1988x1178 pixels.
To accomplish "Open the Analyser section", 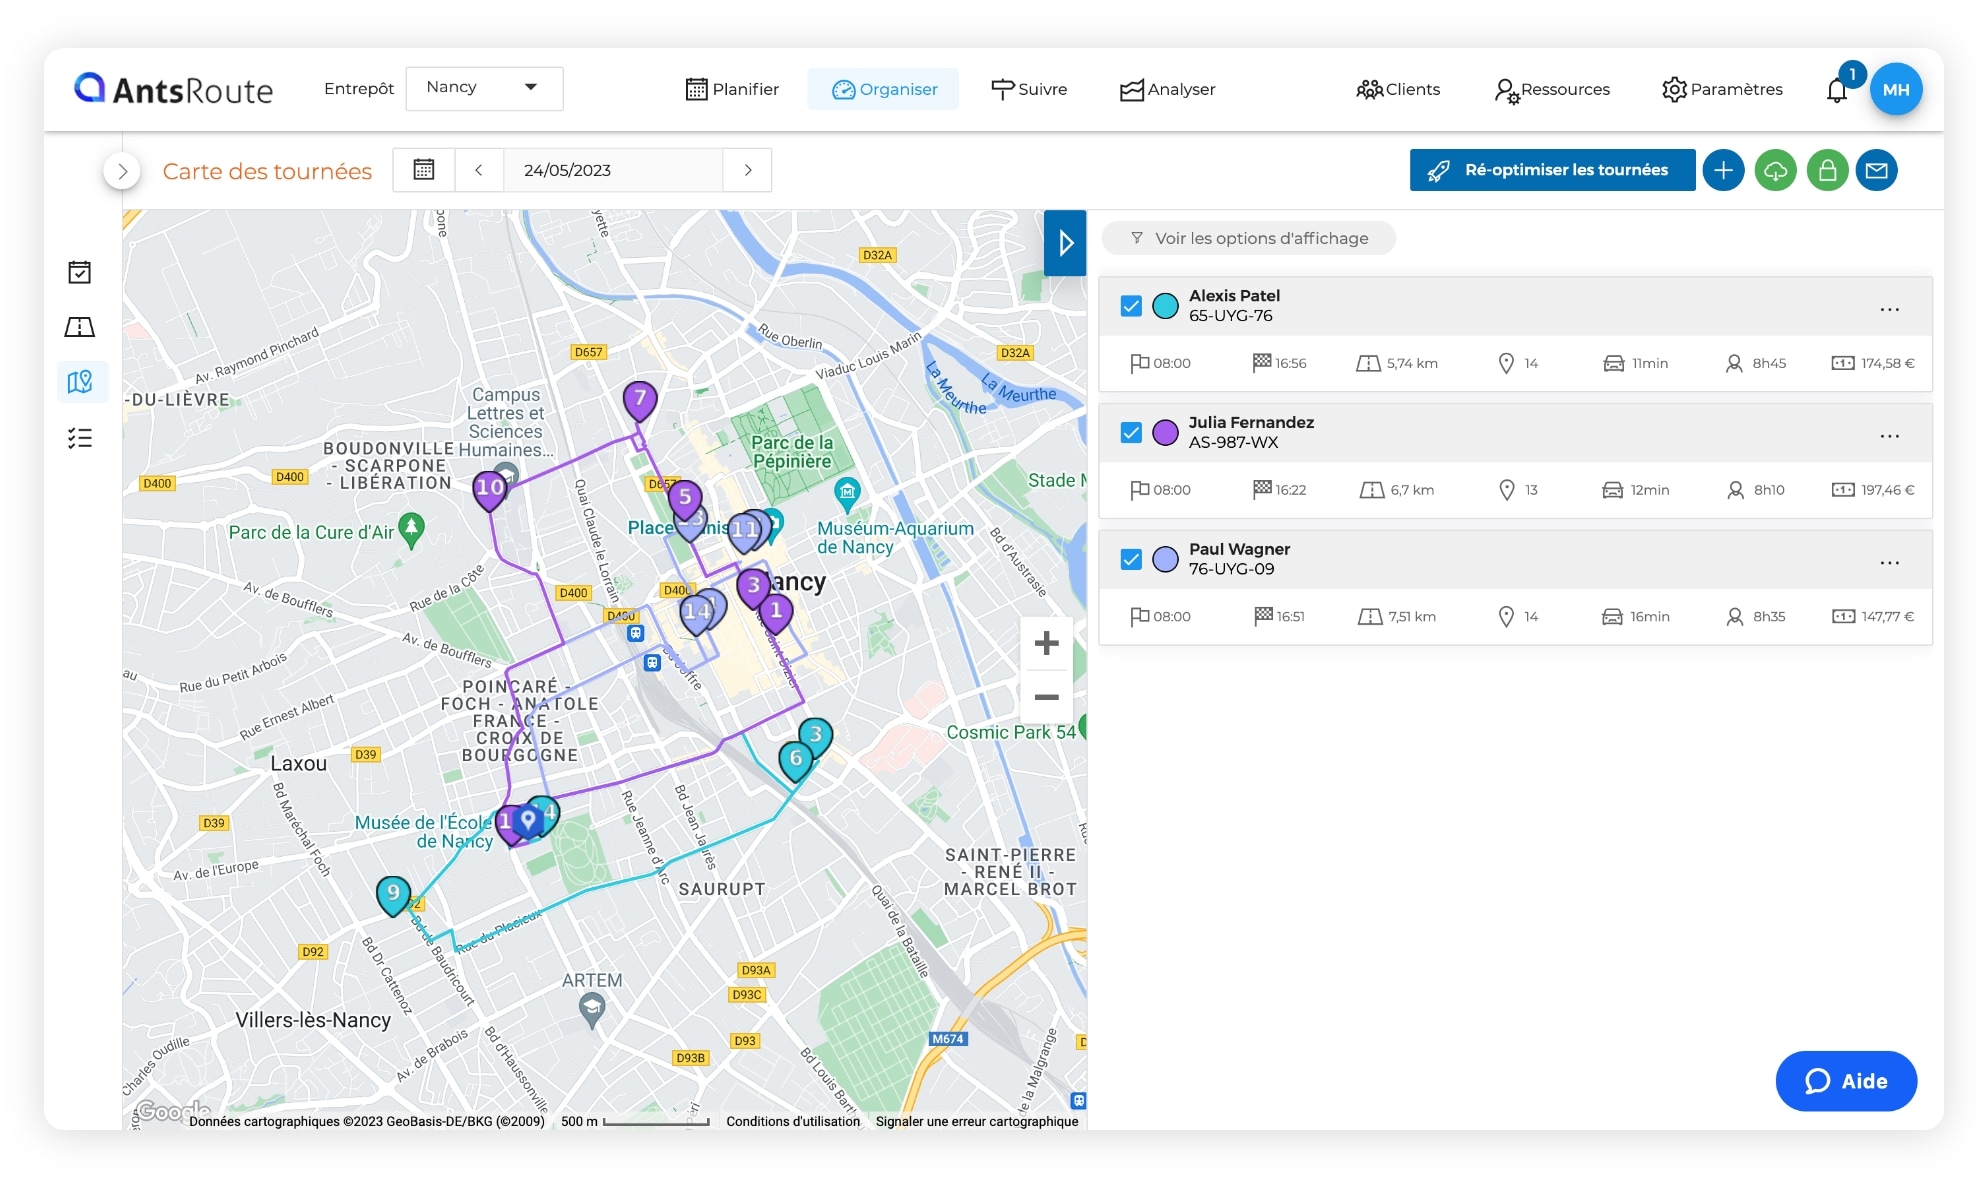I will [1167, 89].
